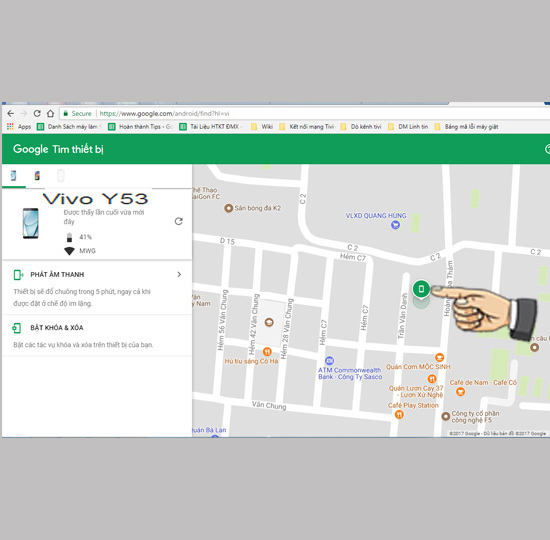Click the school marker near Hẻm 42 Văn Chung

[x=269, y=322]
